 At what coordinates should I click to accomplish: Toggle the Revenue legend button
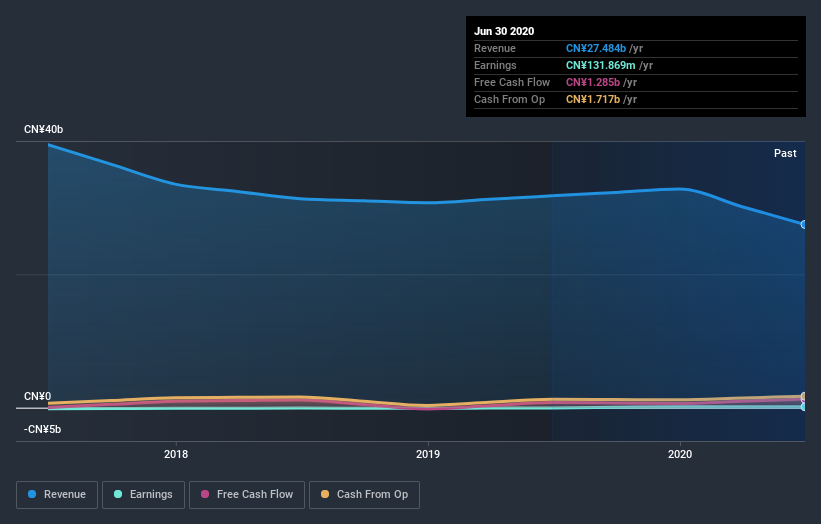point(57,495)
